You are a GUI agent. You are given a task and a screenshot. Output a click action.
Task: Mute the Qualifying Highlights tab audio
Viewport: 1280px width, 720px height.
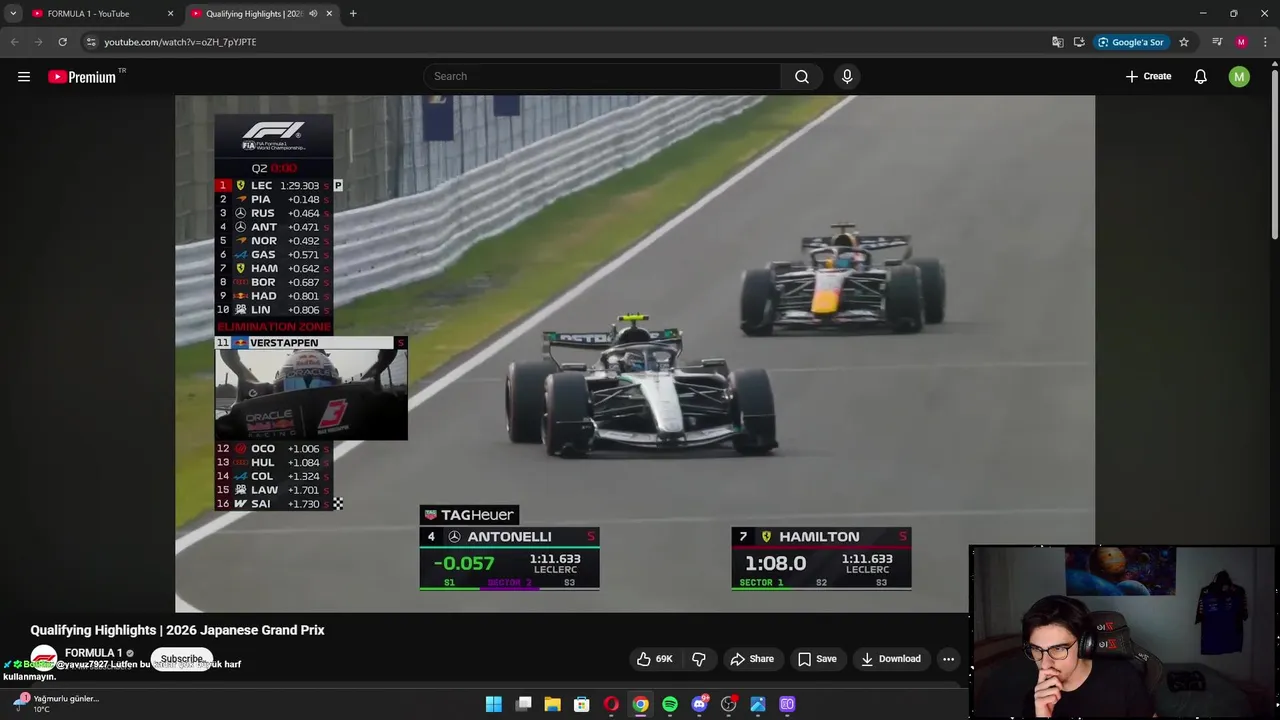(313, 14)
